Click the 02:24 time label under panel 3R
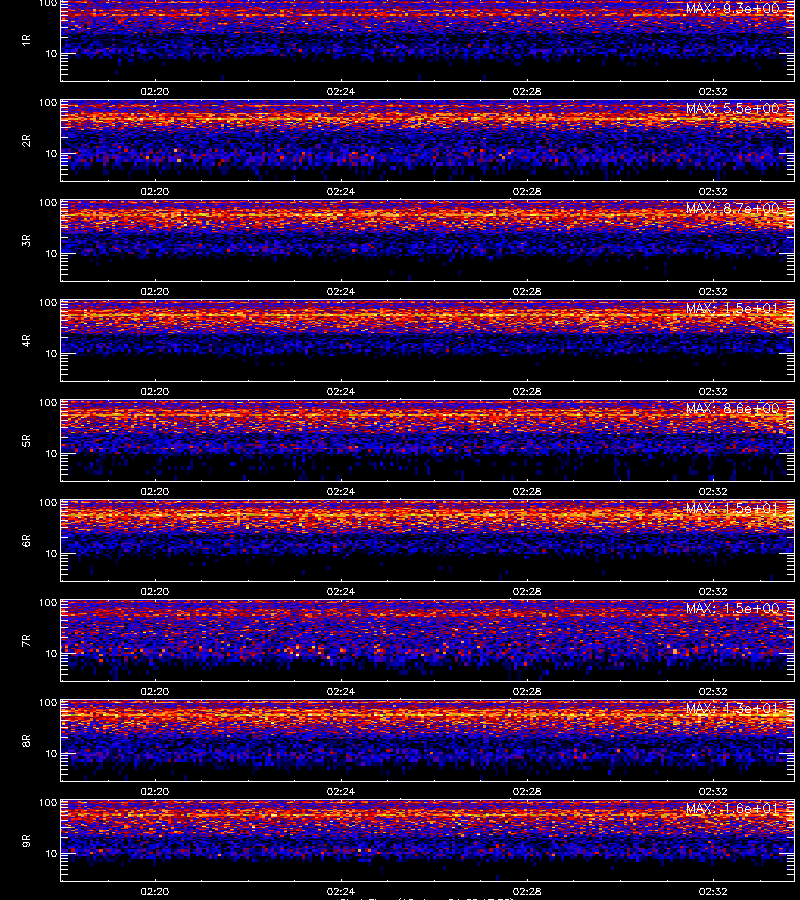This screenshot has height=900, width=800. pyautogui.click(x=341, y=291)
